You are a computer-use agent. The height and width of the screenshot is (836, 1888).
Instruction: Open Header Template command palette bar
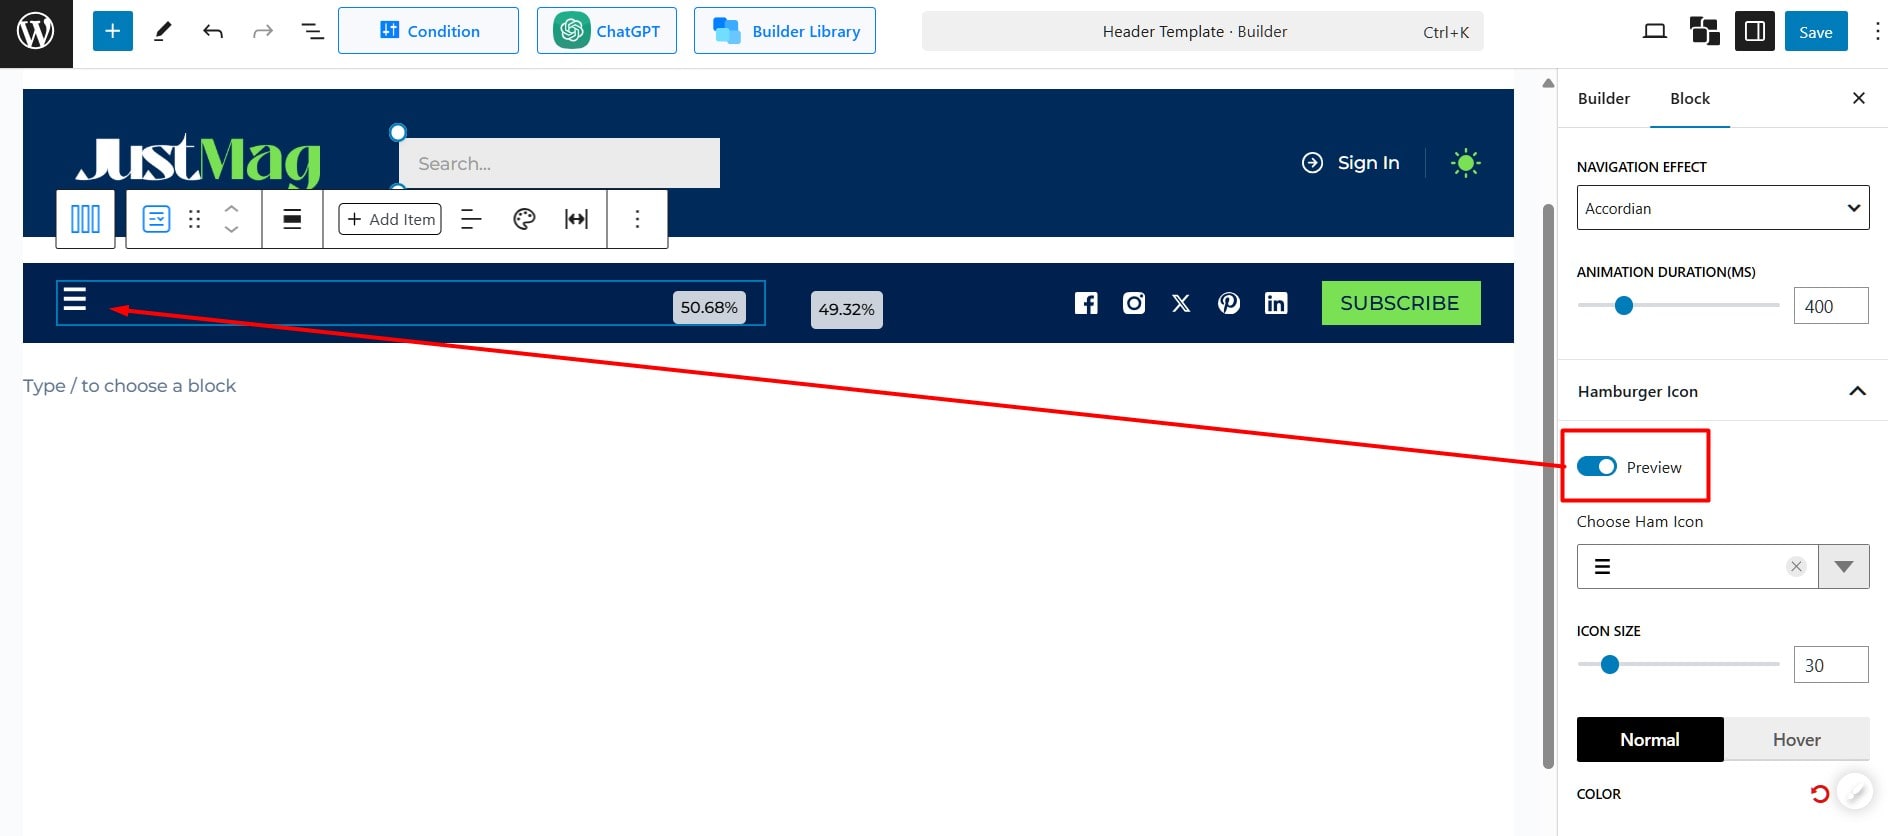click(1203, 31)
